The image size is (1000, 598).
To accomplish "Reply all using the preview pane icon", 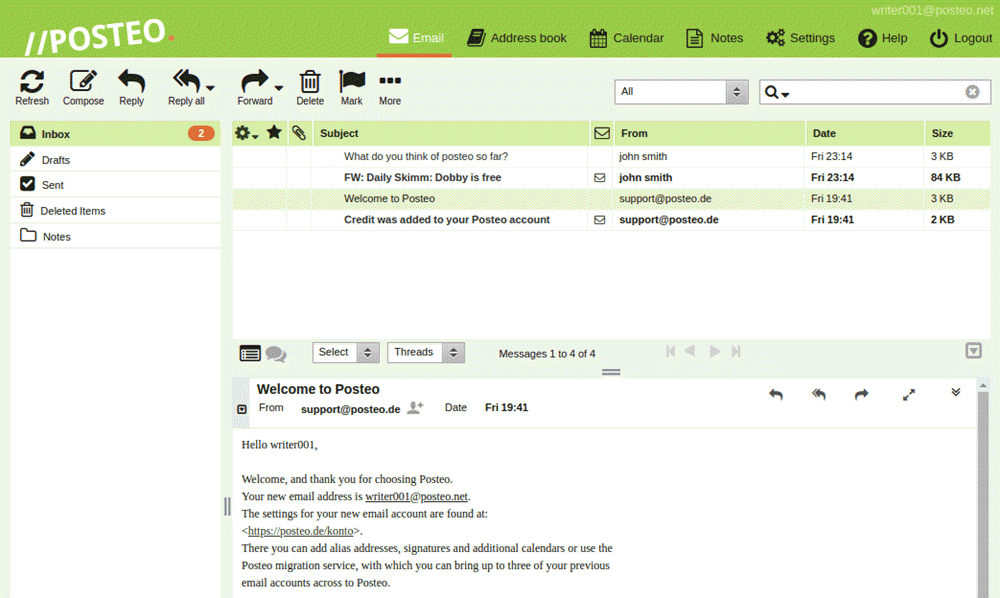I will coord(819,395).
